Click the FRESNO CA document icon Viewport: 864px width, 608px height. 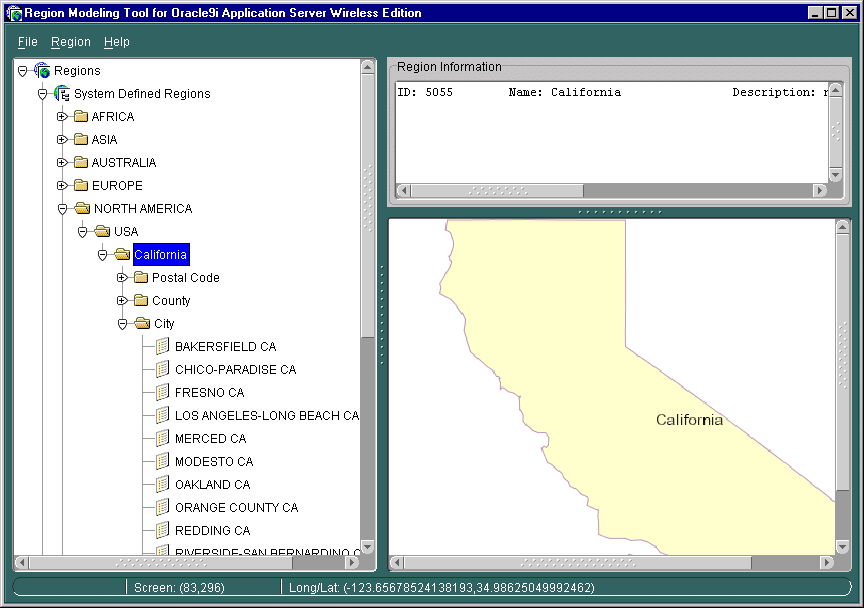[163, 392]
